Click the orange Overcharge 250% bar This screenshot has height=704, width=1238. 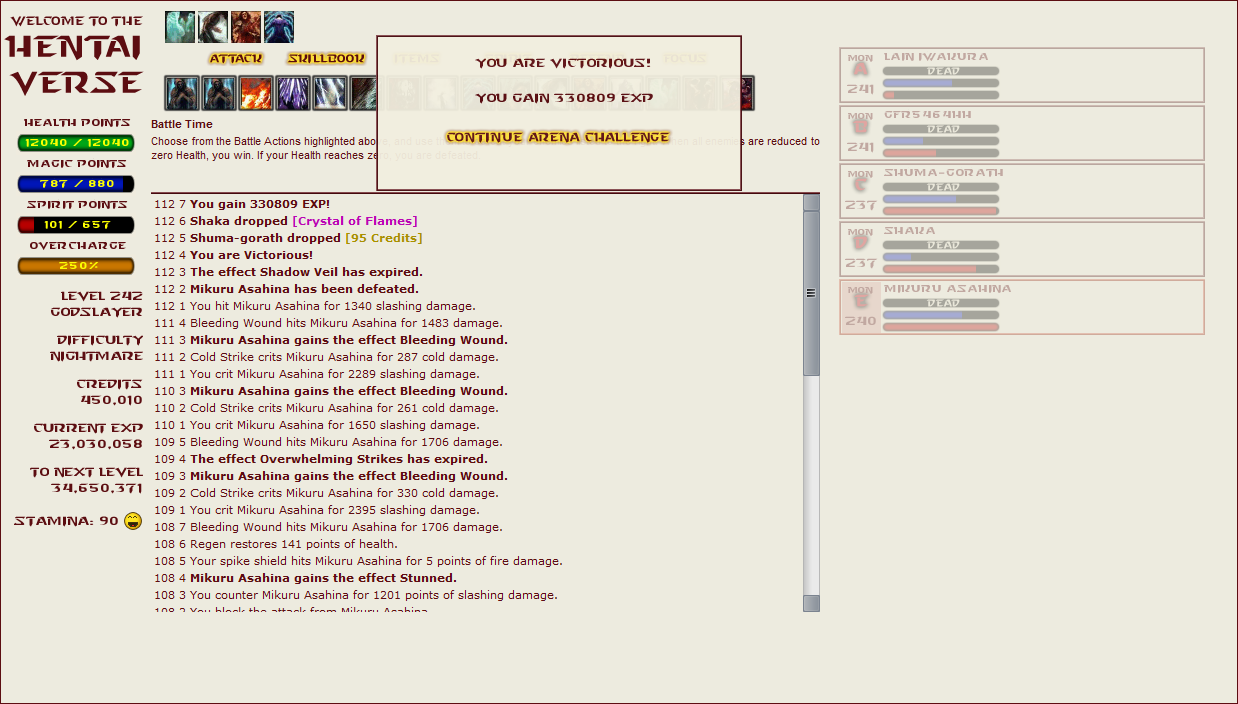click(x=76, y=266)
